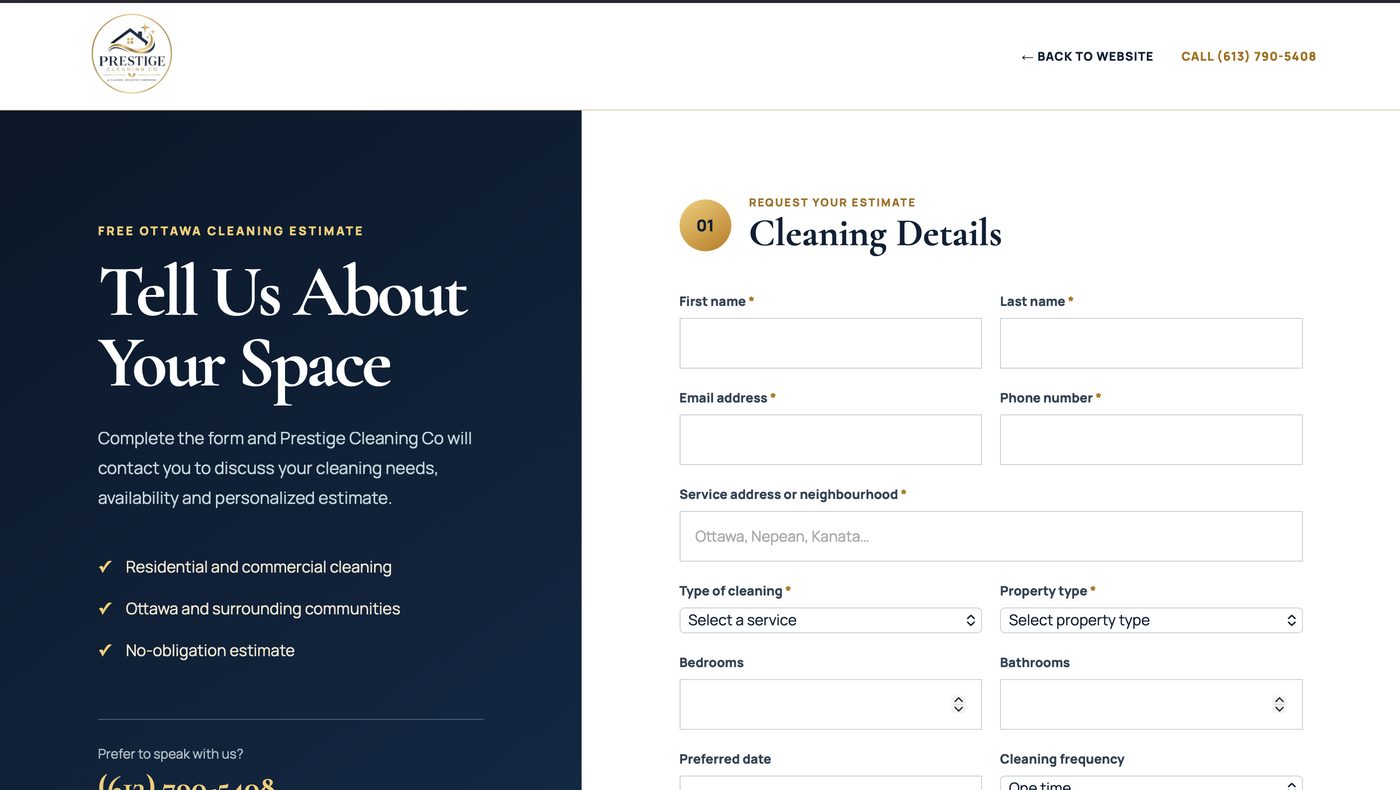Click the Preferred date label
Image resolution: width=1400 pixels, height=790 pixels.
click(x=725, y=759)
